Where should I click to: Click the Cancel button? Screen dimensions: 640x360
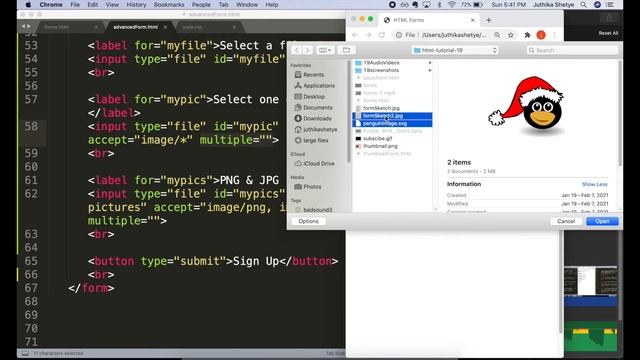566,221
